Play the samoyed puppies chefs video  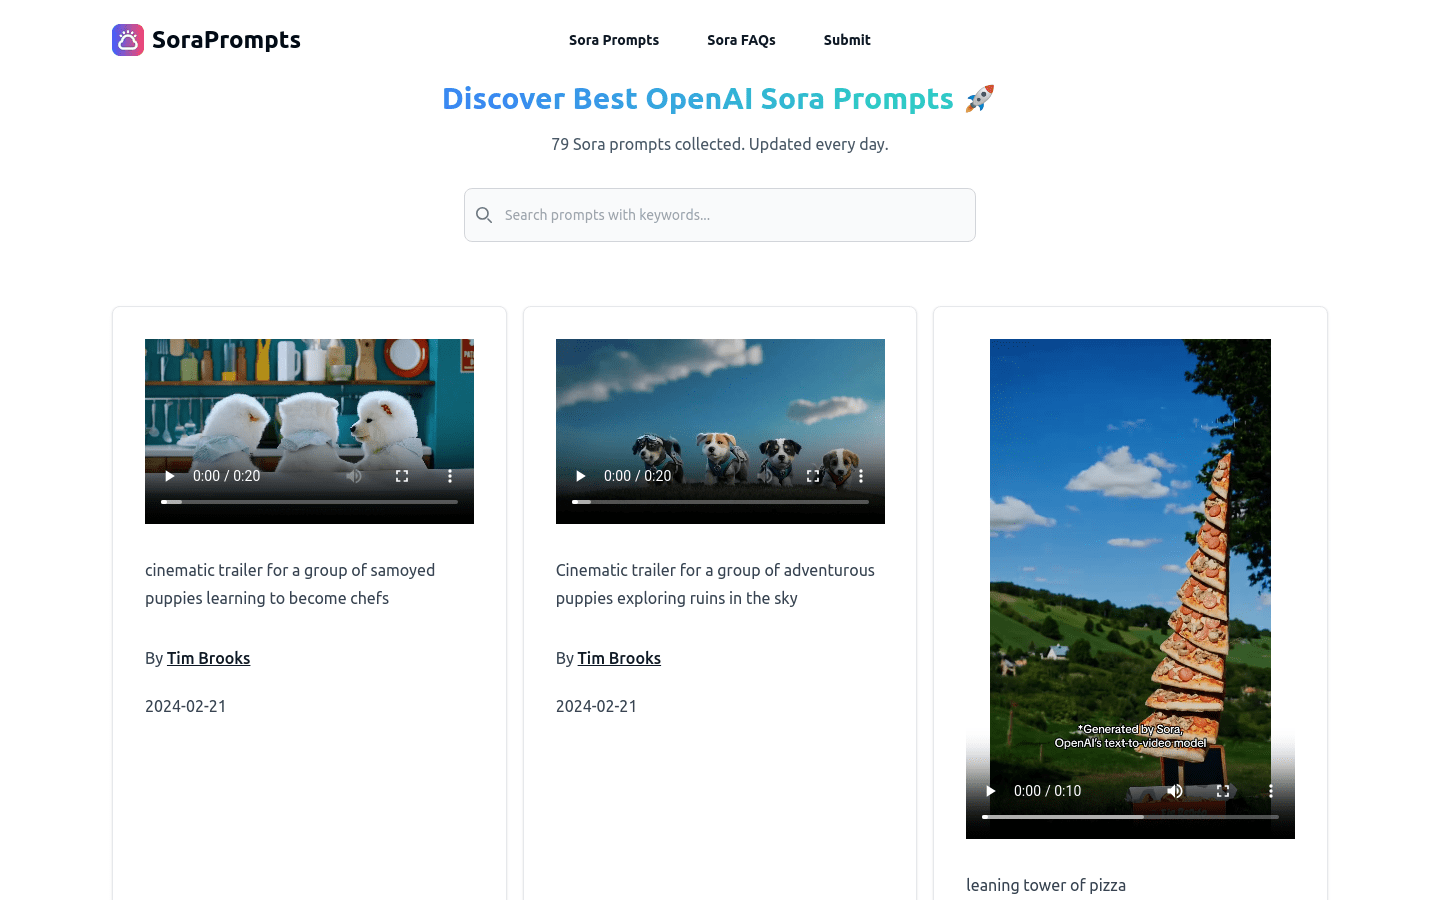170,476
